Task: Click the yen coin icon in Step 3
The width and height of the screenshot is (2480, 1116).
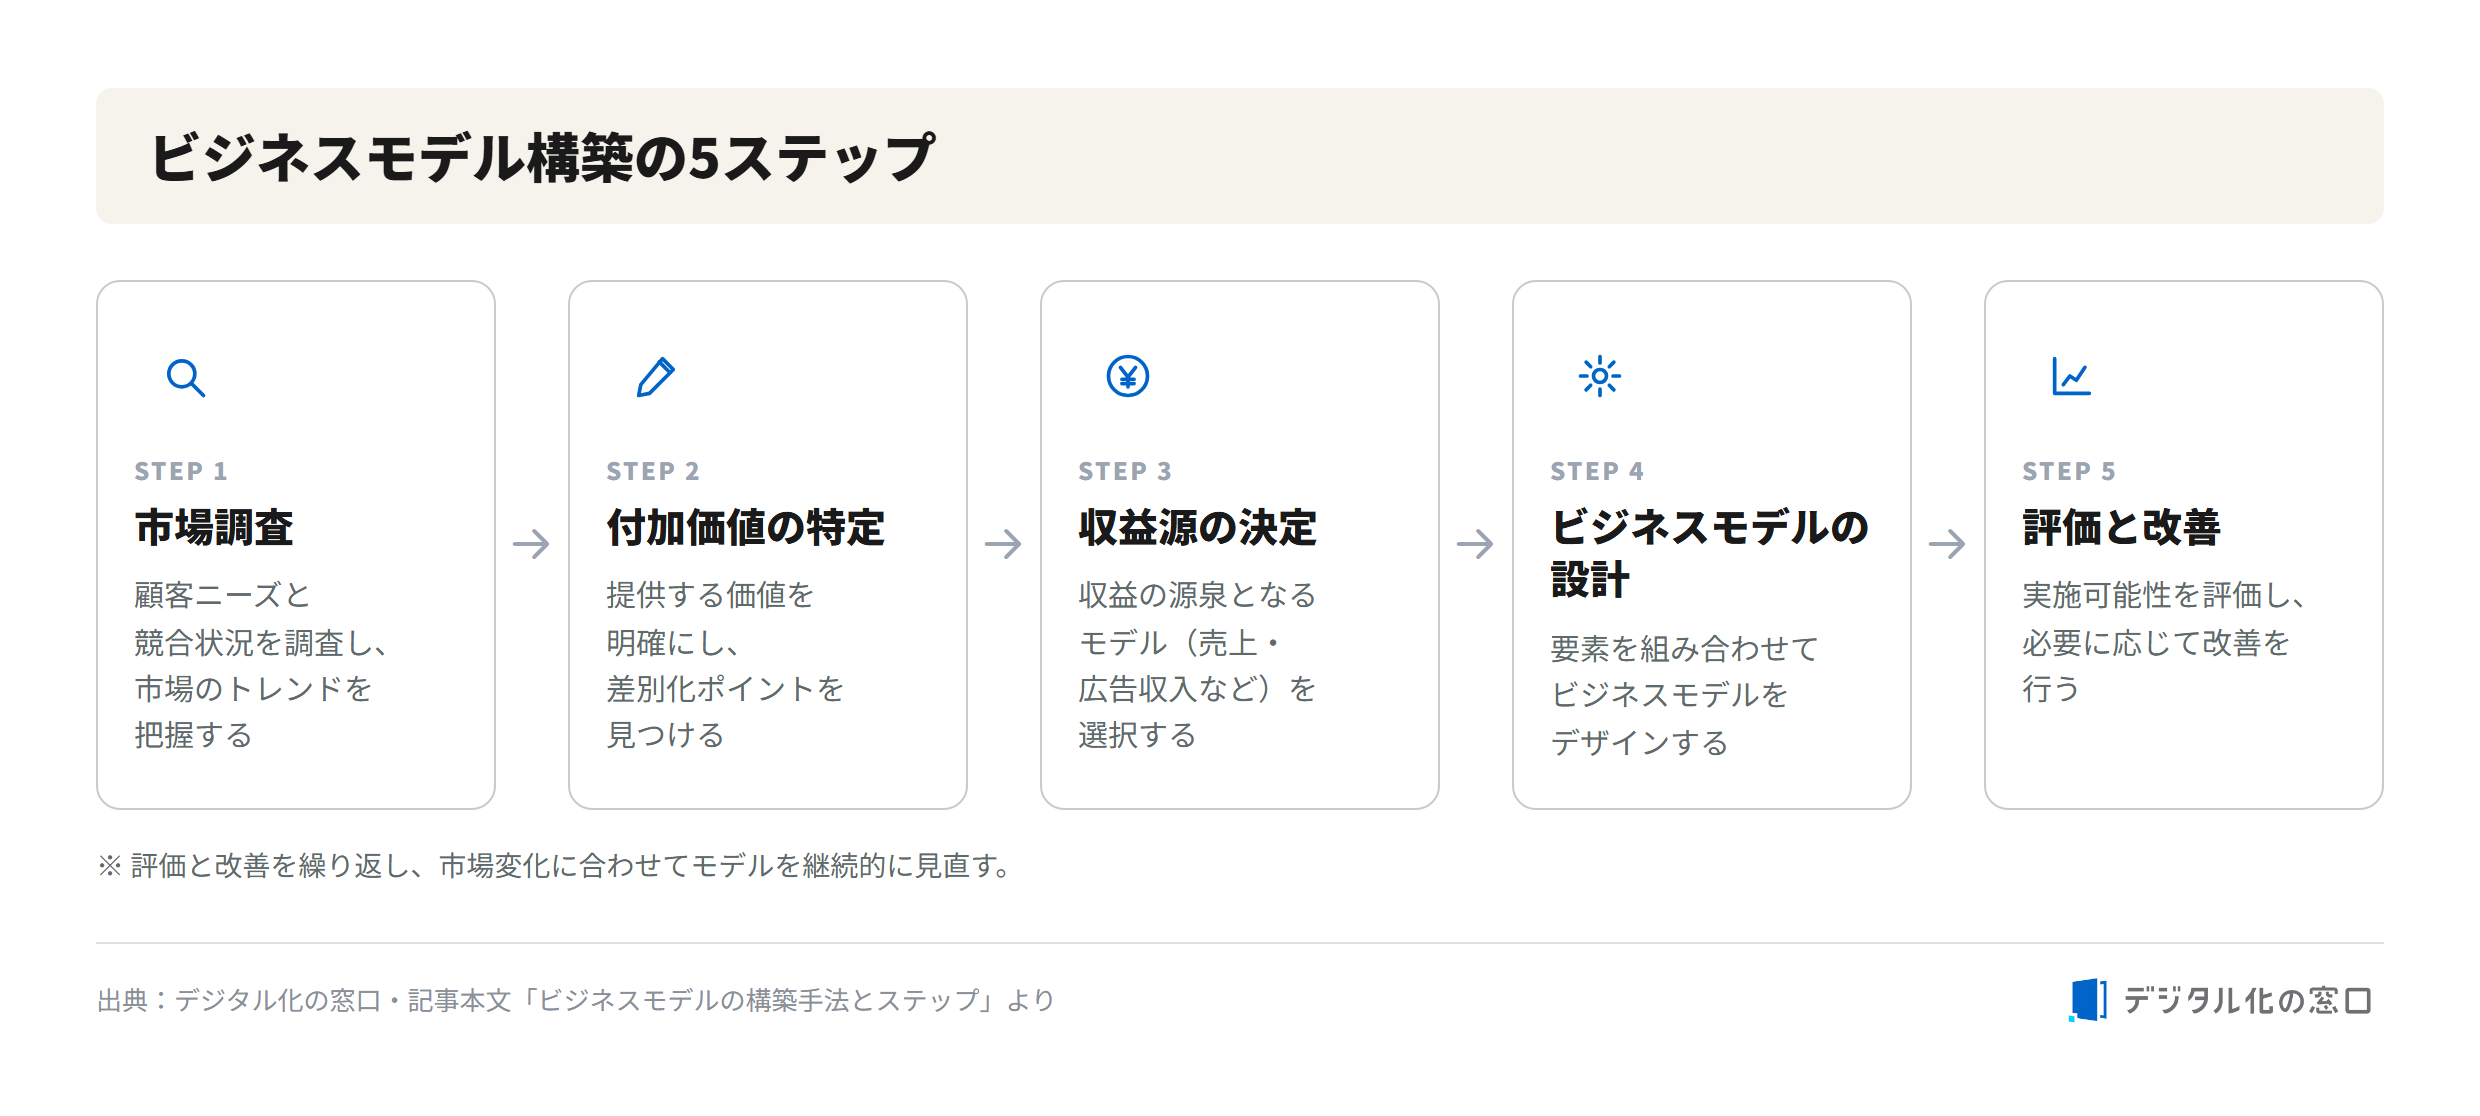Action: click(1128, 376)
